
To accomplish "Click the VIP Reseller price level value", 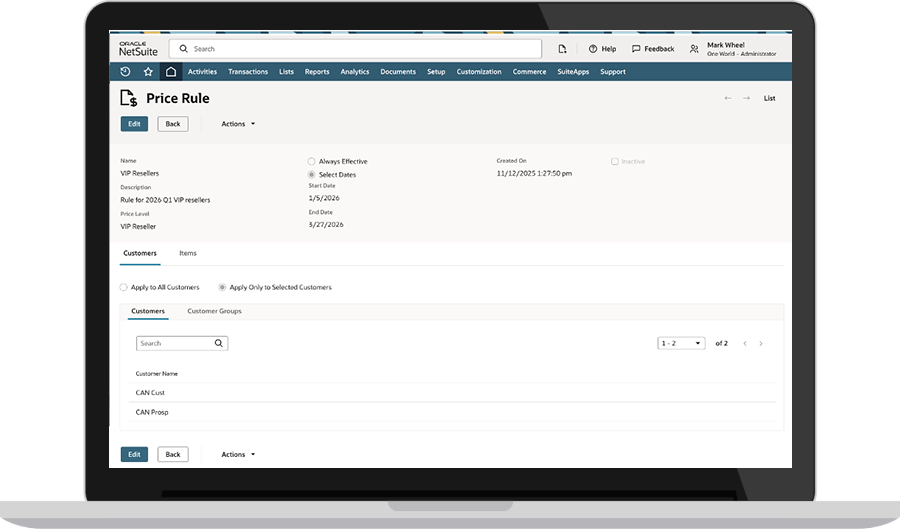I will (138, 227).
